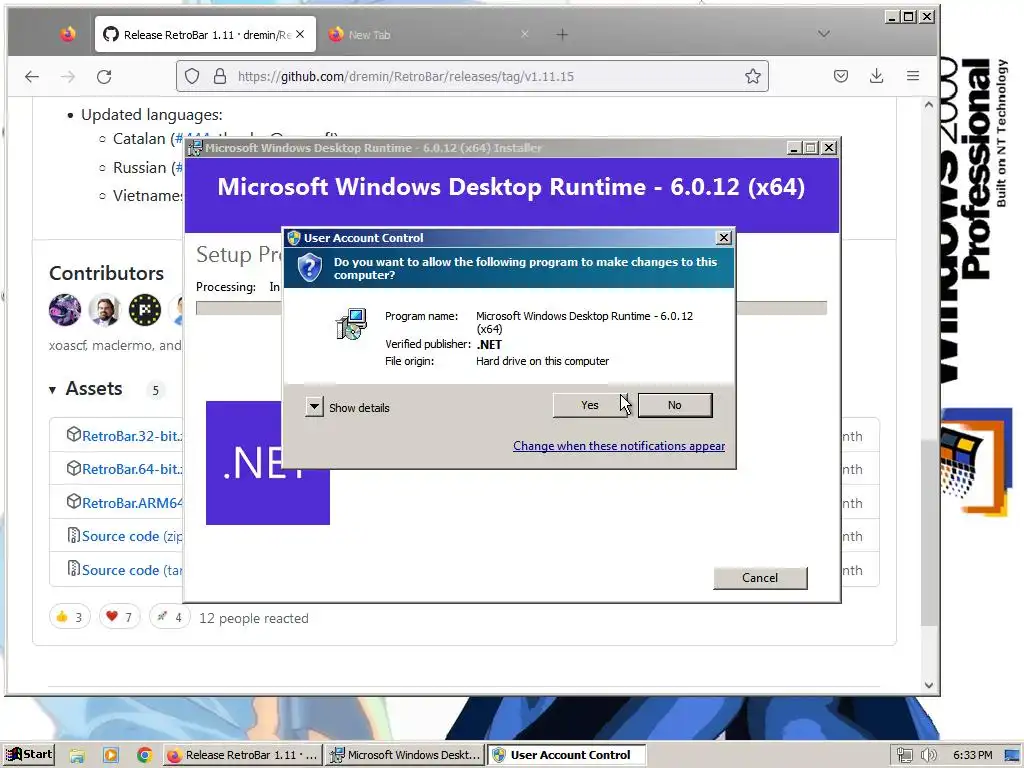This screenshot has width=1024, height=768.
Task: Click the page scrollbar up arrow
Action: [929, 104]
